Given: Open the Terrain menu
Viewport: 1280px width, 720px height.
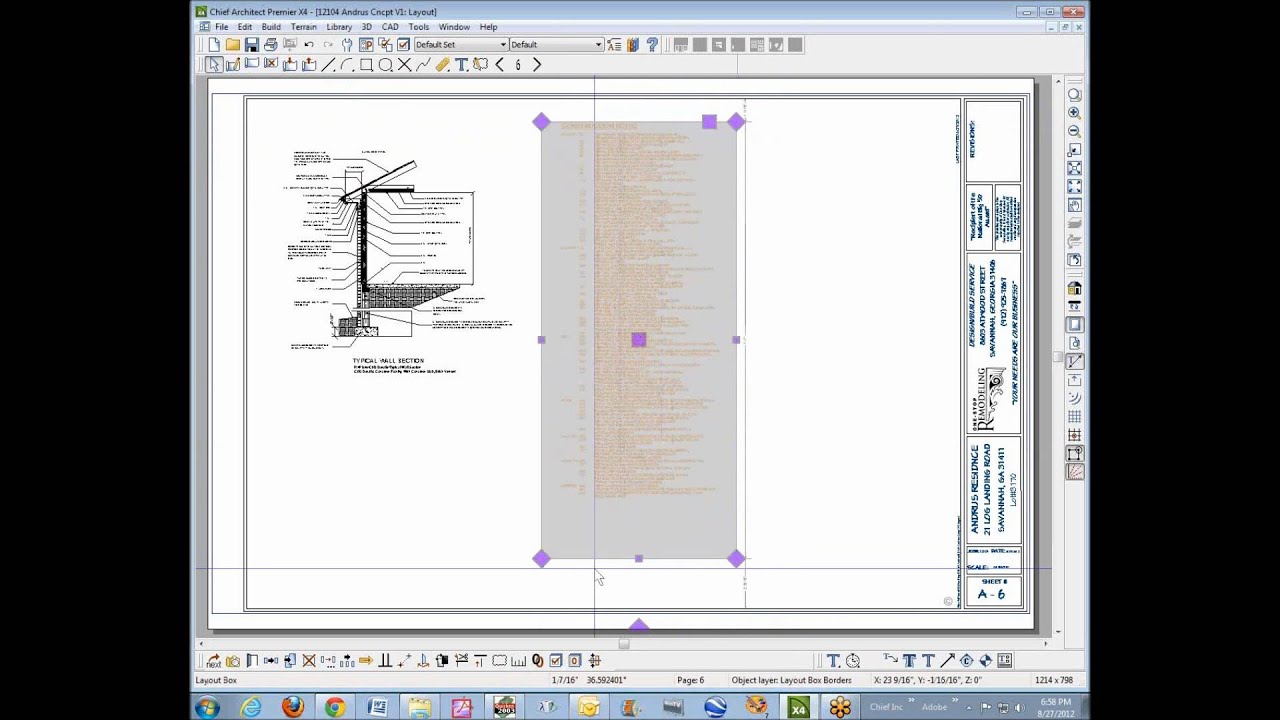Looking at the screenshot, I should (x=303, y=27).
